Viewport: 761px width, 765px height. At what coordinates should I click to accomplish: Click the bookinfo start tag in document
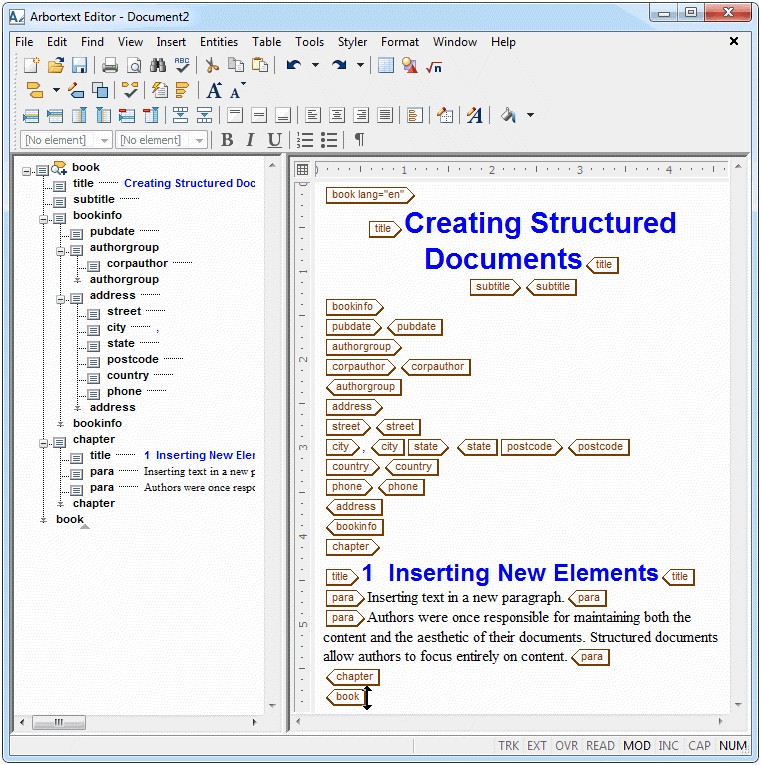click(x=355, y=306)
